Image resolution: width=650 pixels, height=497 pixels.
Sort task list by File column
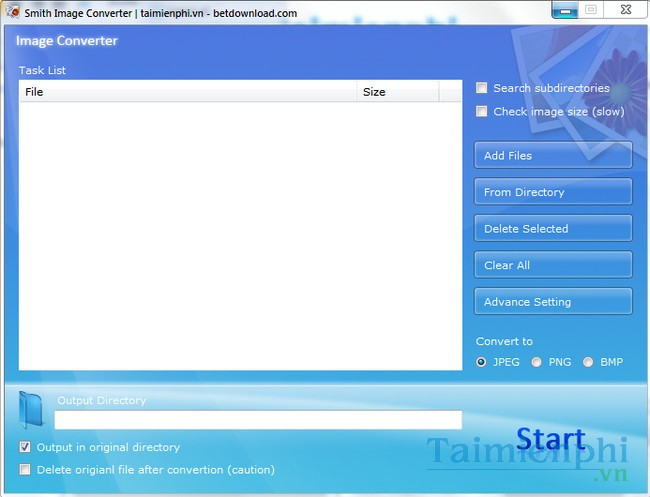(188, 92)
